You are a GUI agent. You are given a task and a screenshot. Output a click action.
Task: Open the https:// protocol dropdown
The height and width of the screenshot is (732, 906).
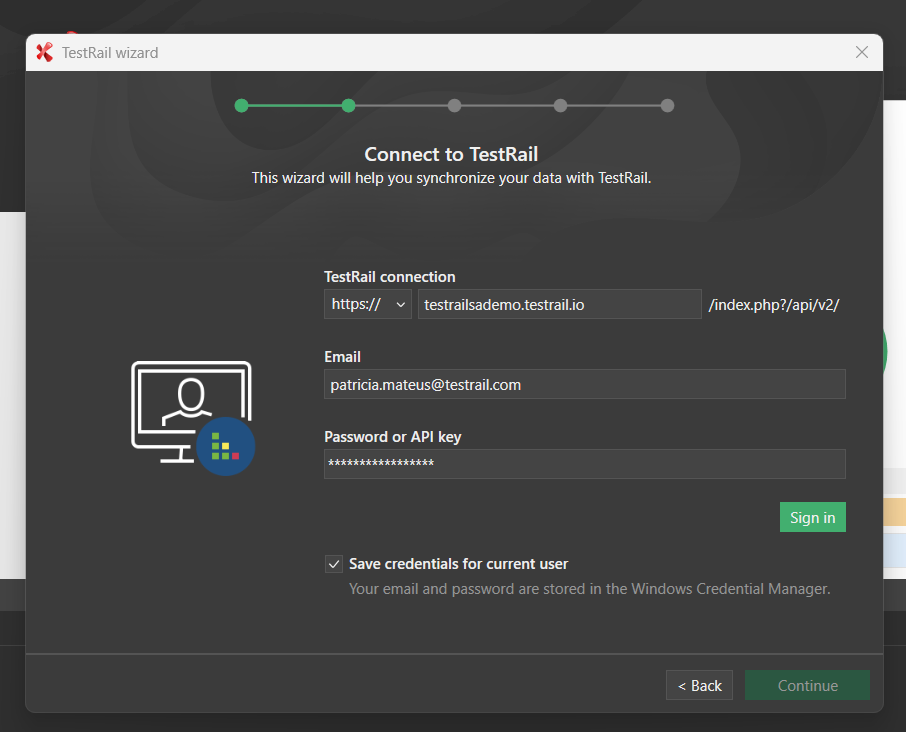tap(367, 304)
